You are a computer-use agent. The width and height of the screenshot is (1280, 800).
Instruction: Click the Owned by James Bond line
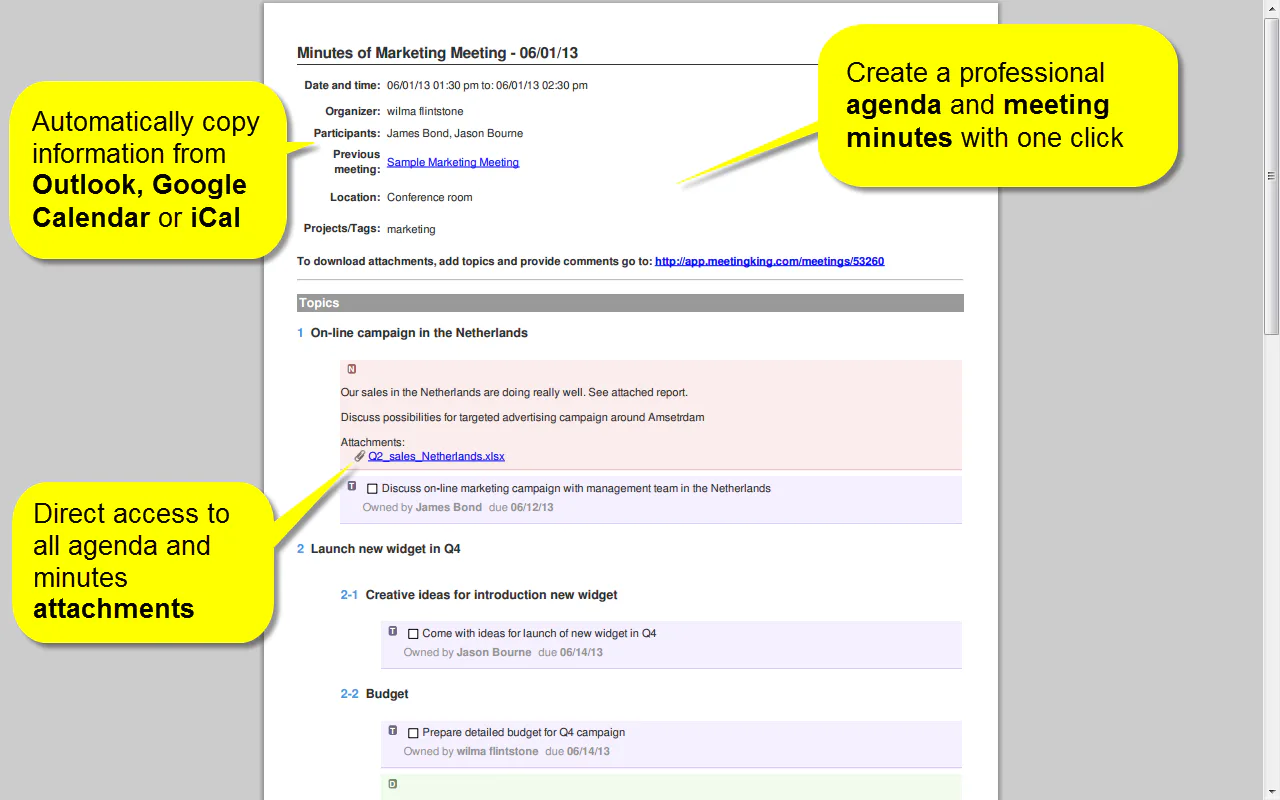(x=458, y=507)
